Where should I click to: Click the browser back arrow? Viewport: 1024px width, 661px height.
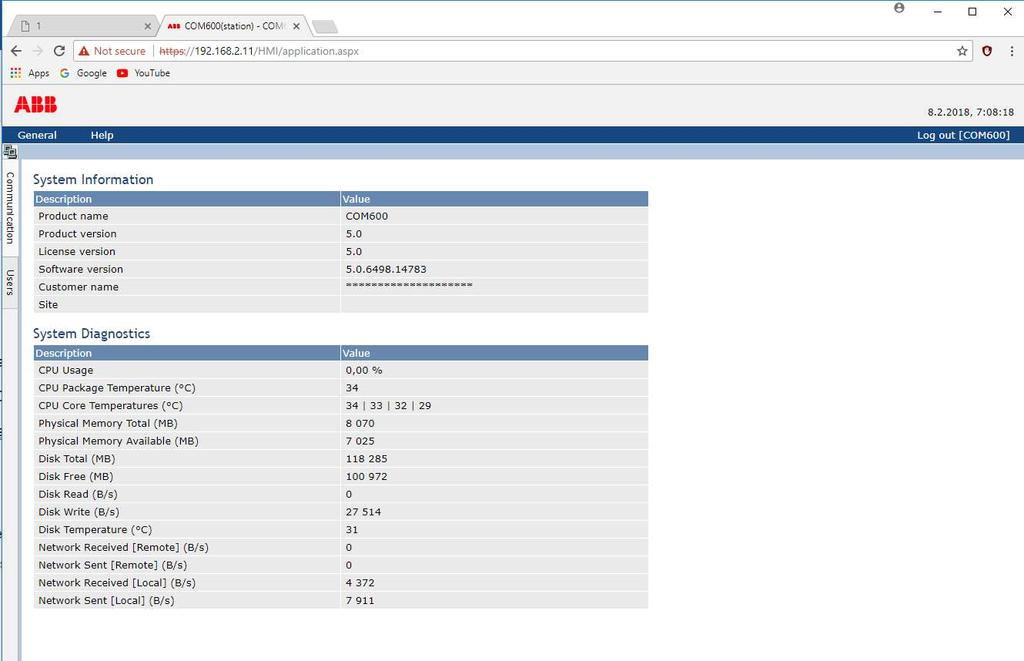pos(16,51)
